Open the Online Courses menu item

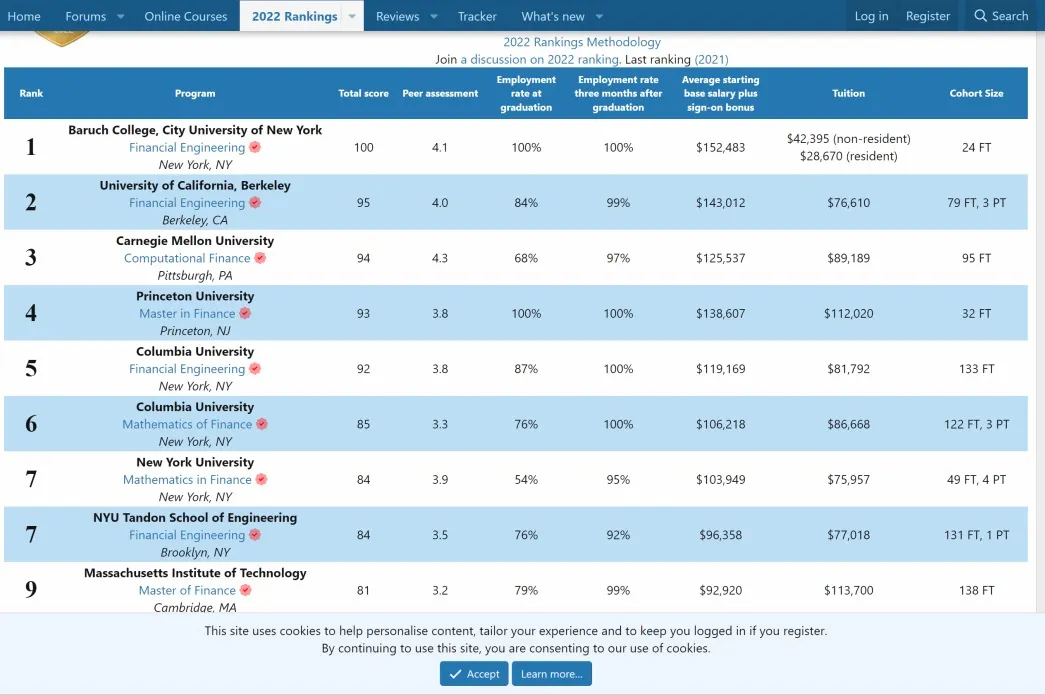(186, 16)
